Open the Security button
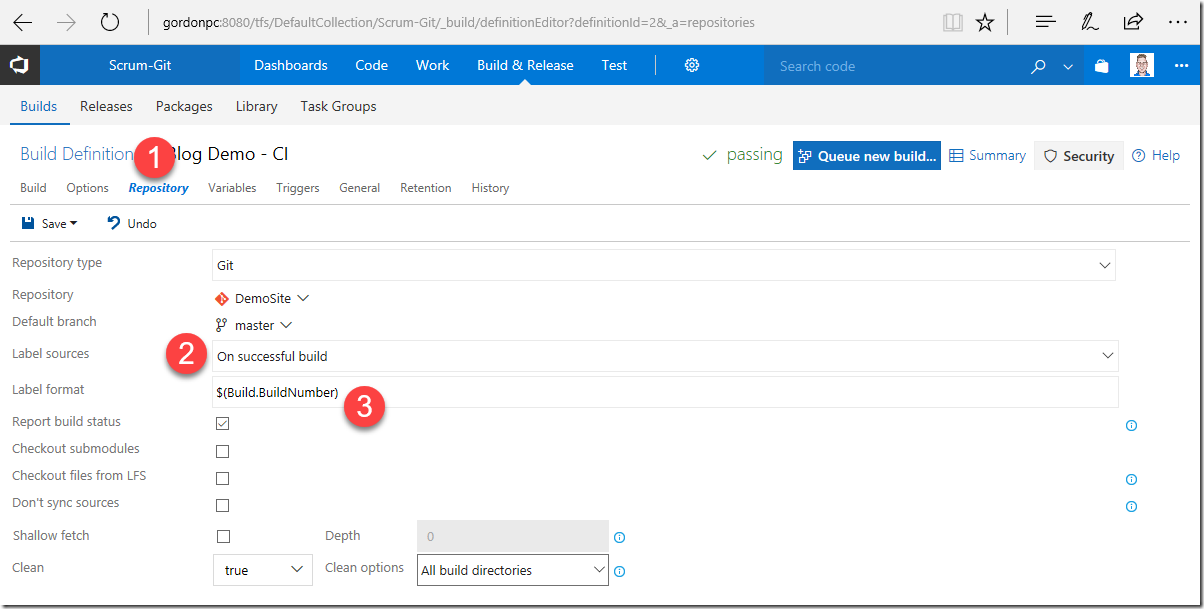 (x=1079, y=156)
